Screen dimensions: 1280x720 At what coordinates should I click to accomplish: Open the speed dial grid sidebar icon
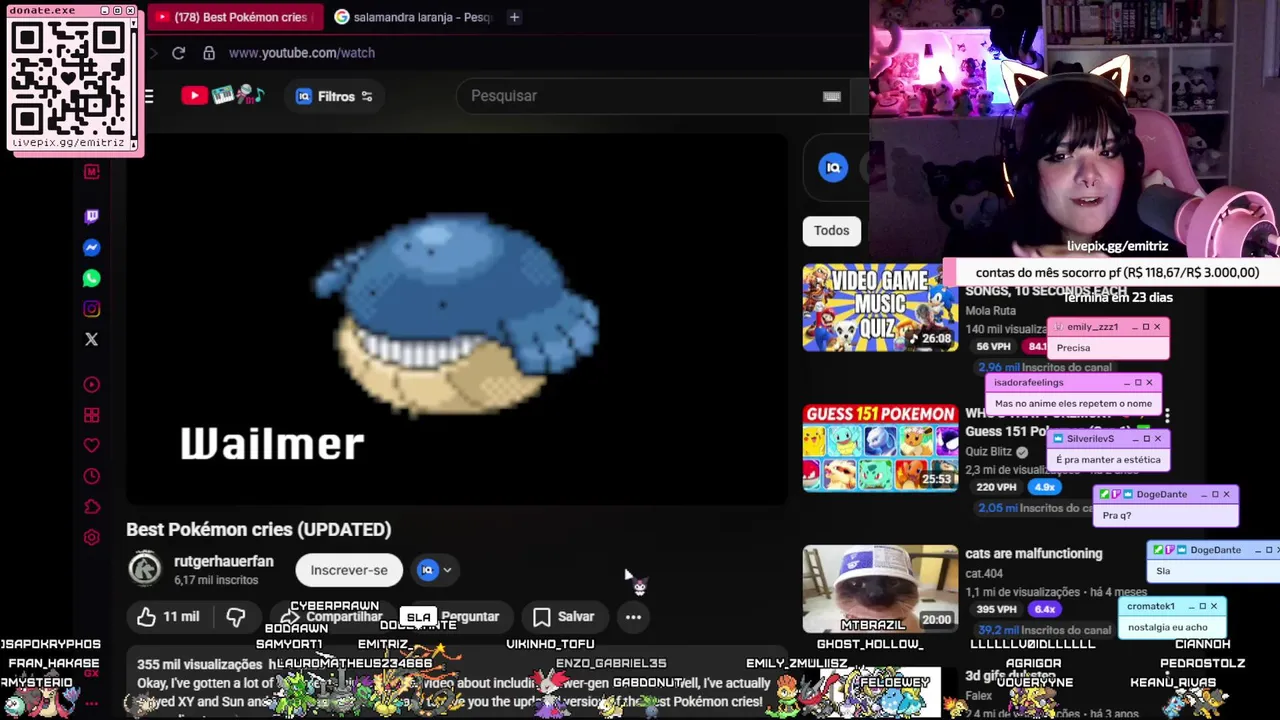pos(92,415)
